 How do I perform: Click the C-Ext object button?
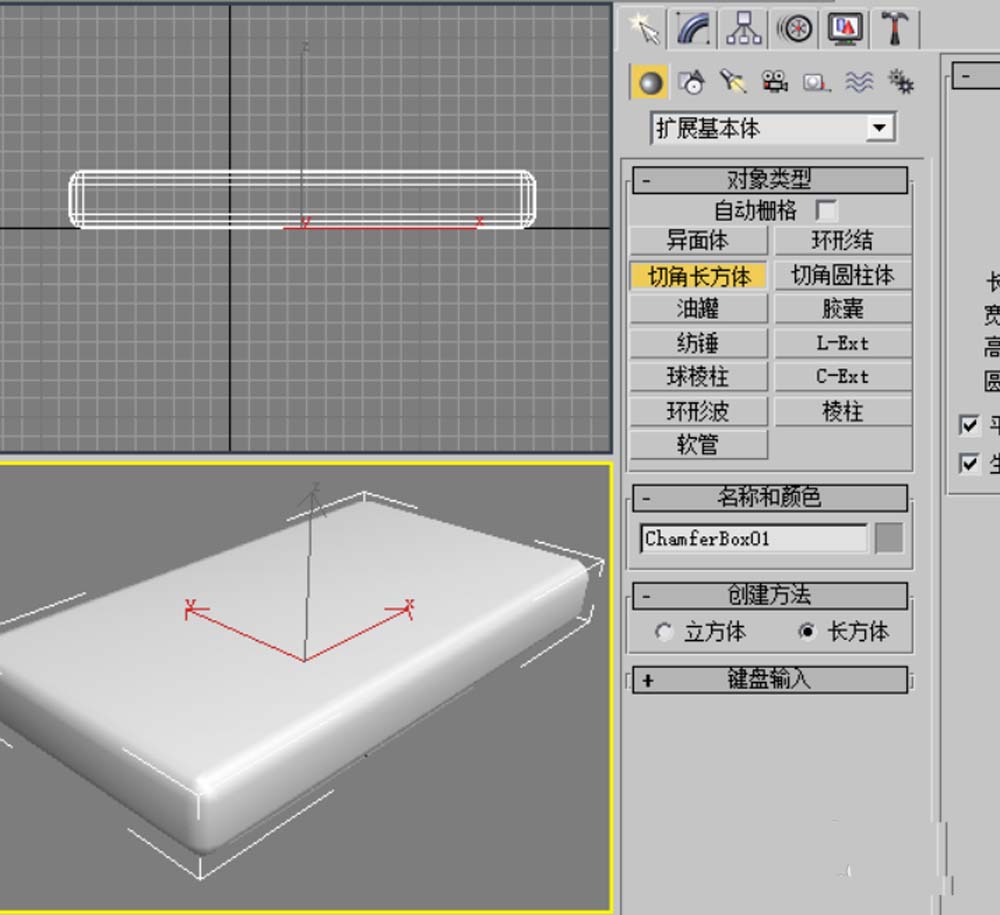point(842,377)
